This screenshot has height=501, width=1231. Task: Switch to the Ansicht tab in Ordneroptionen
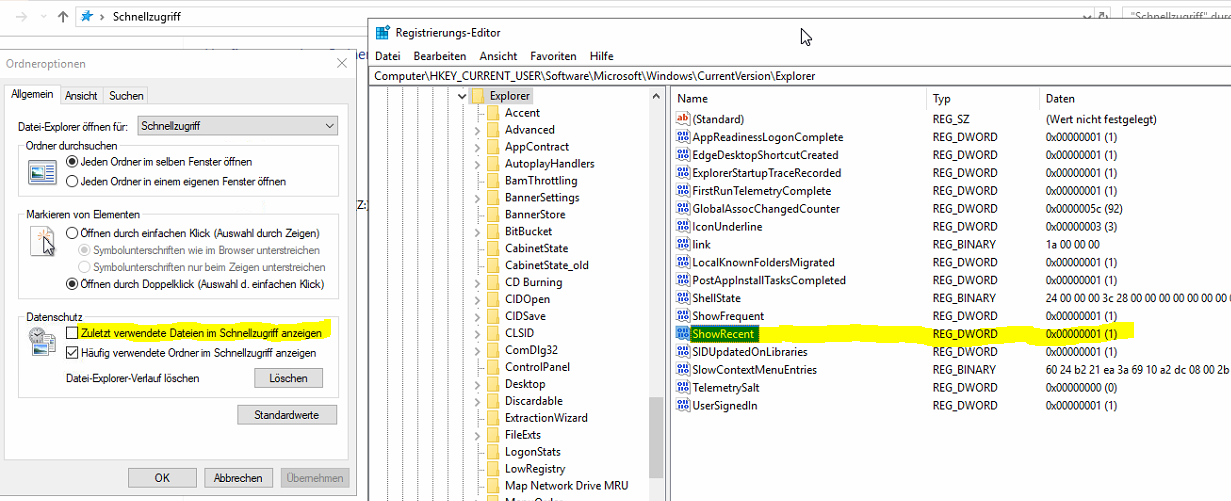point(81,96)
